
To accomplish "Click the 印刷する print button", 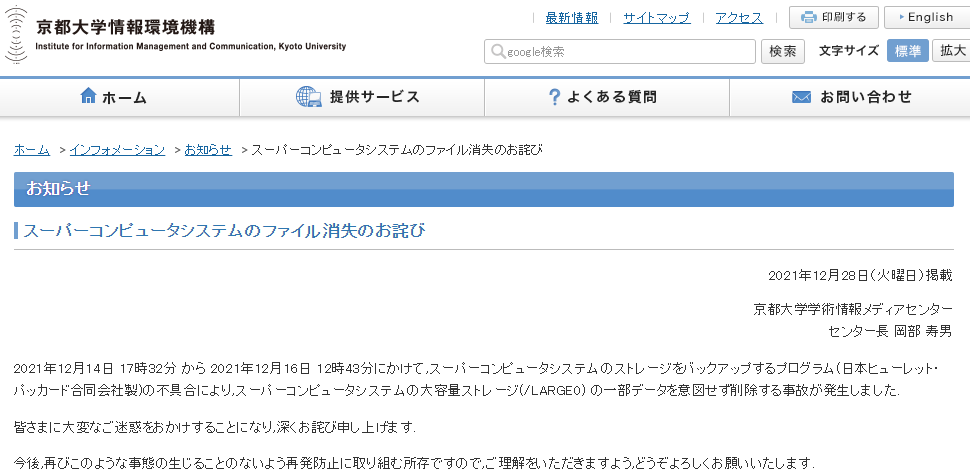I will pos(834,17).
